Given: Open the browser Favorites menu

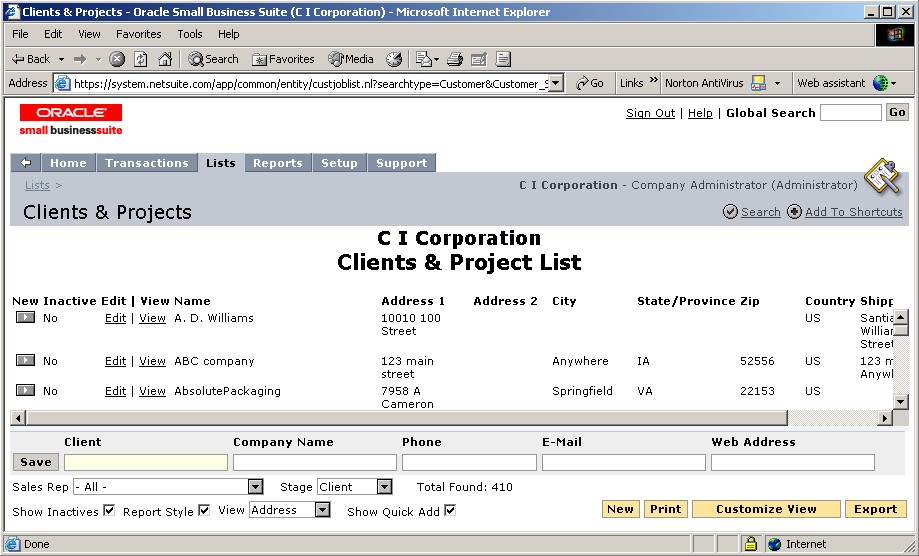Looking at the screenshot, I should (138, 34).
